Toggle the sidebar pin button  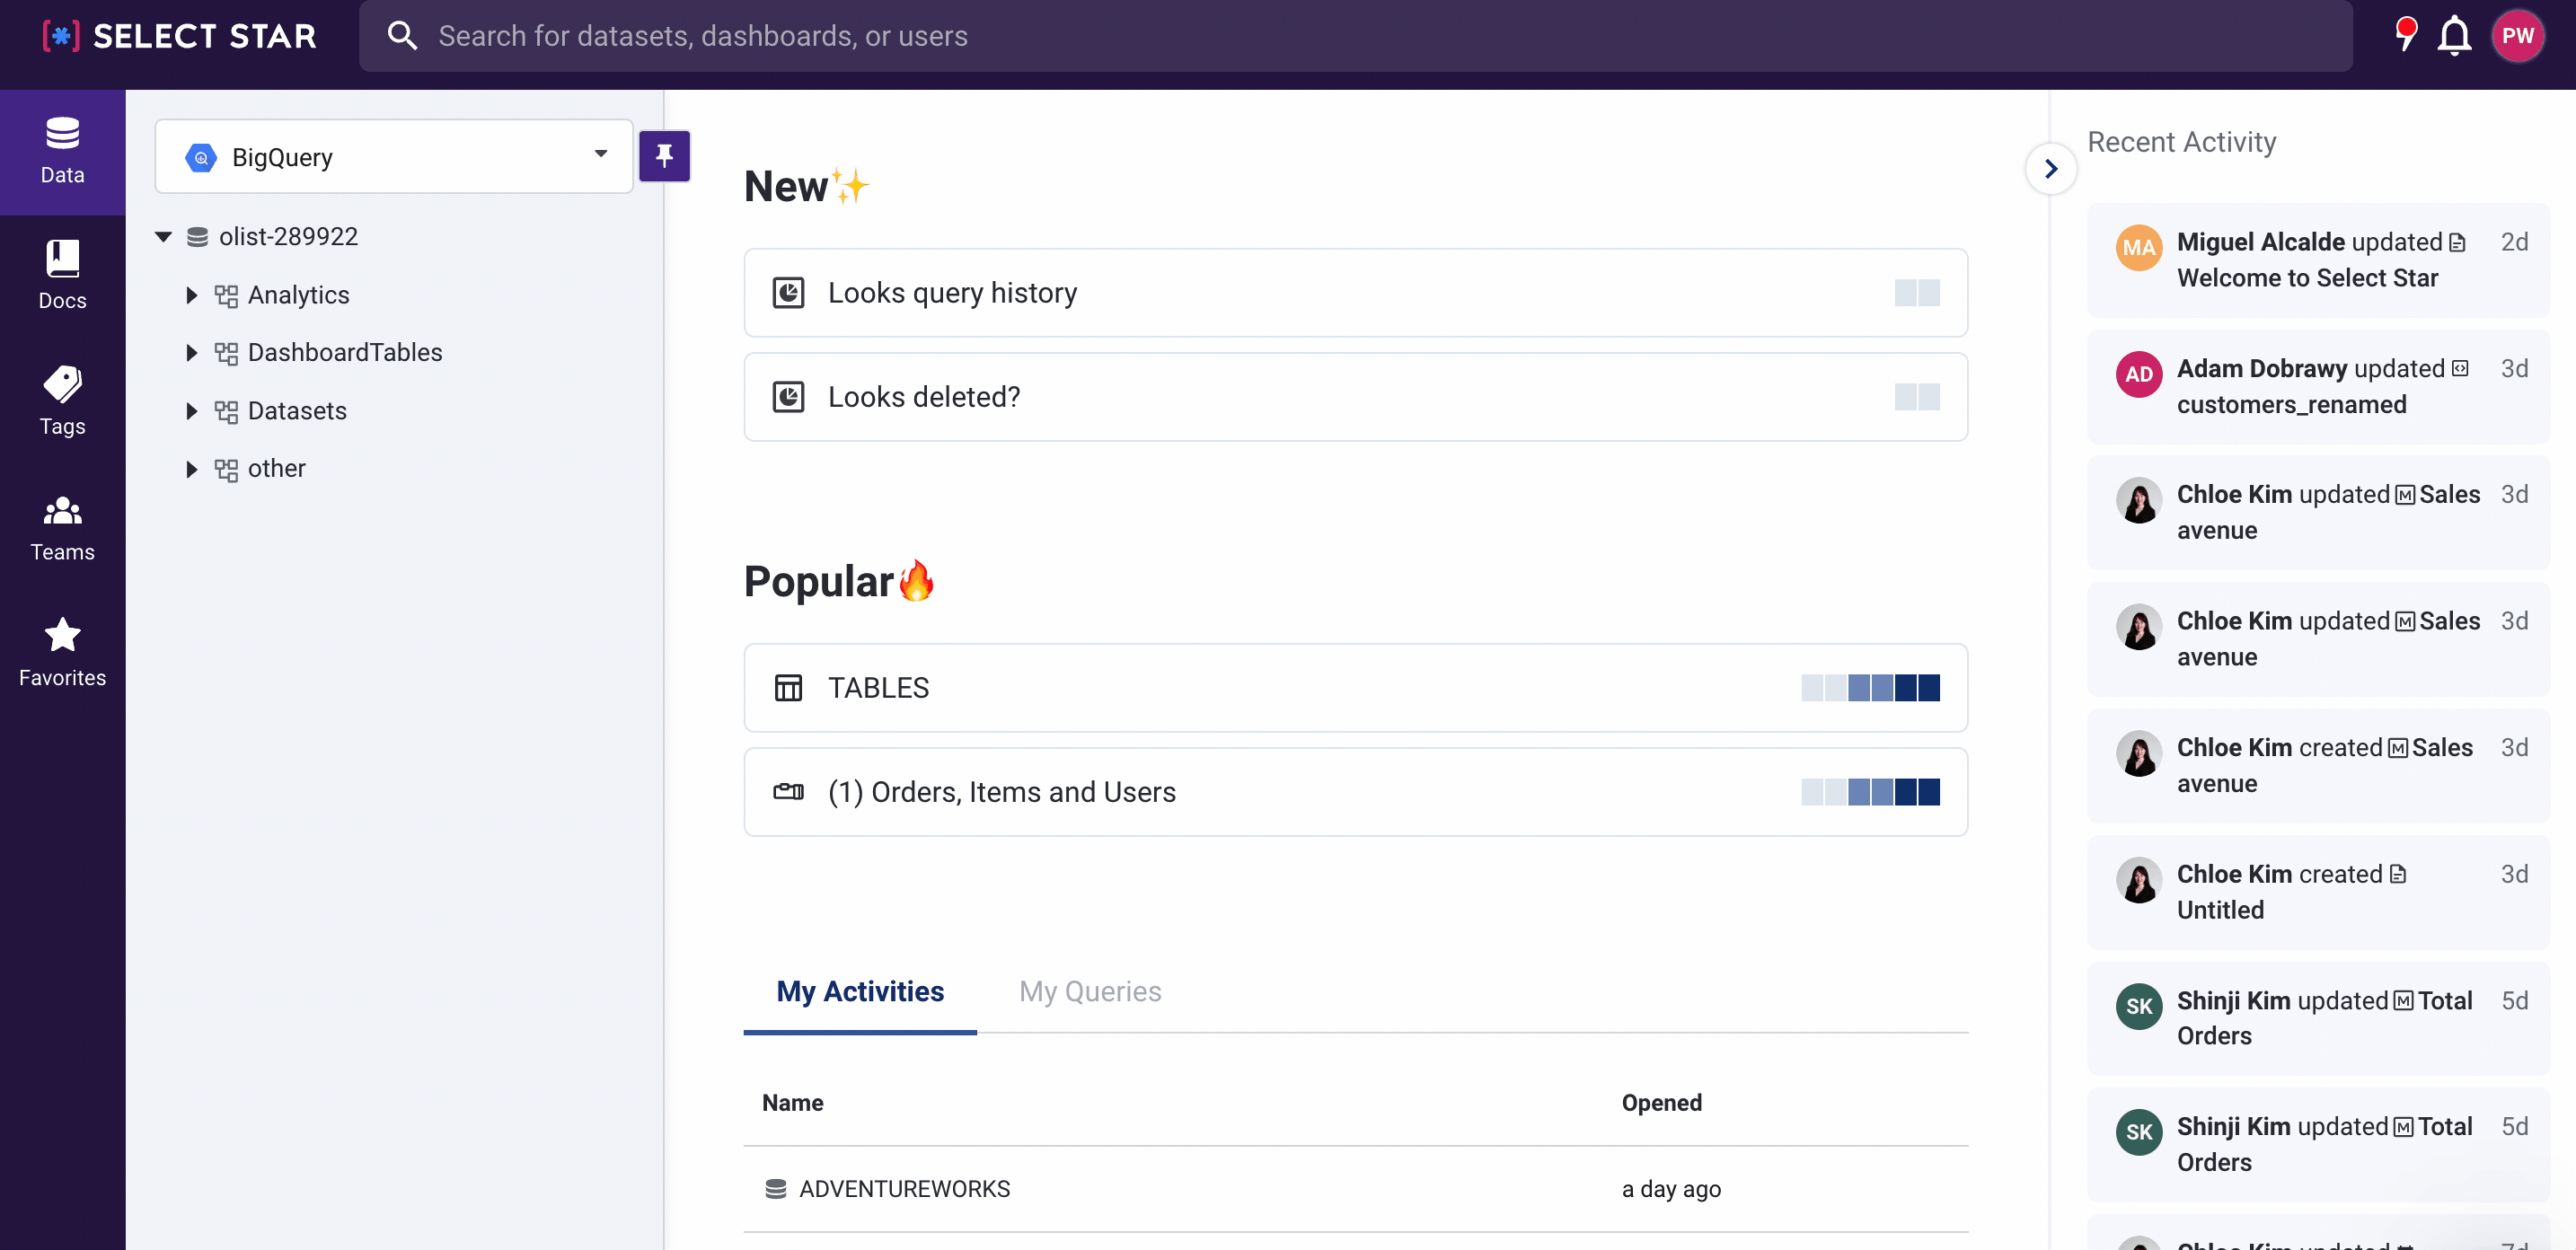(x=664, y=155)
